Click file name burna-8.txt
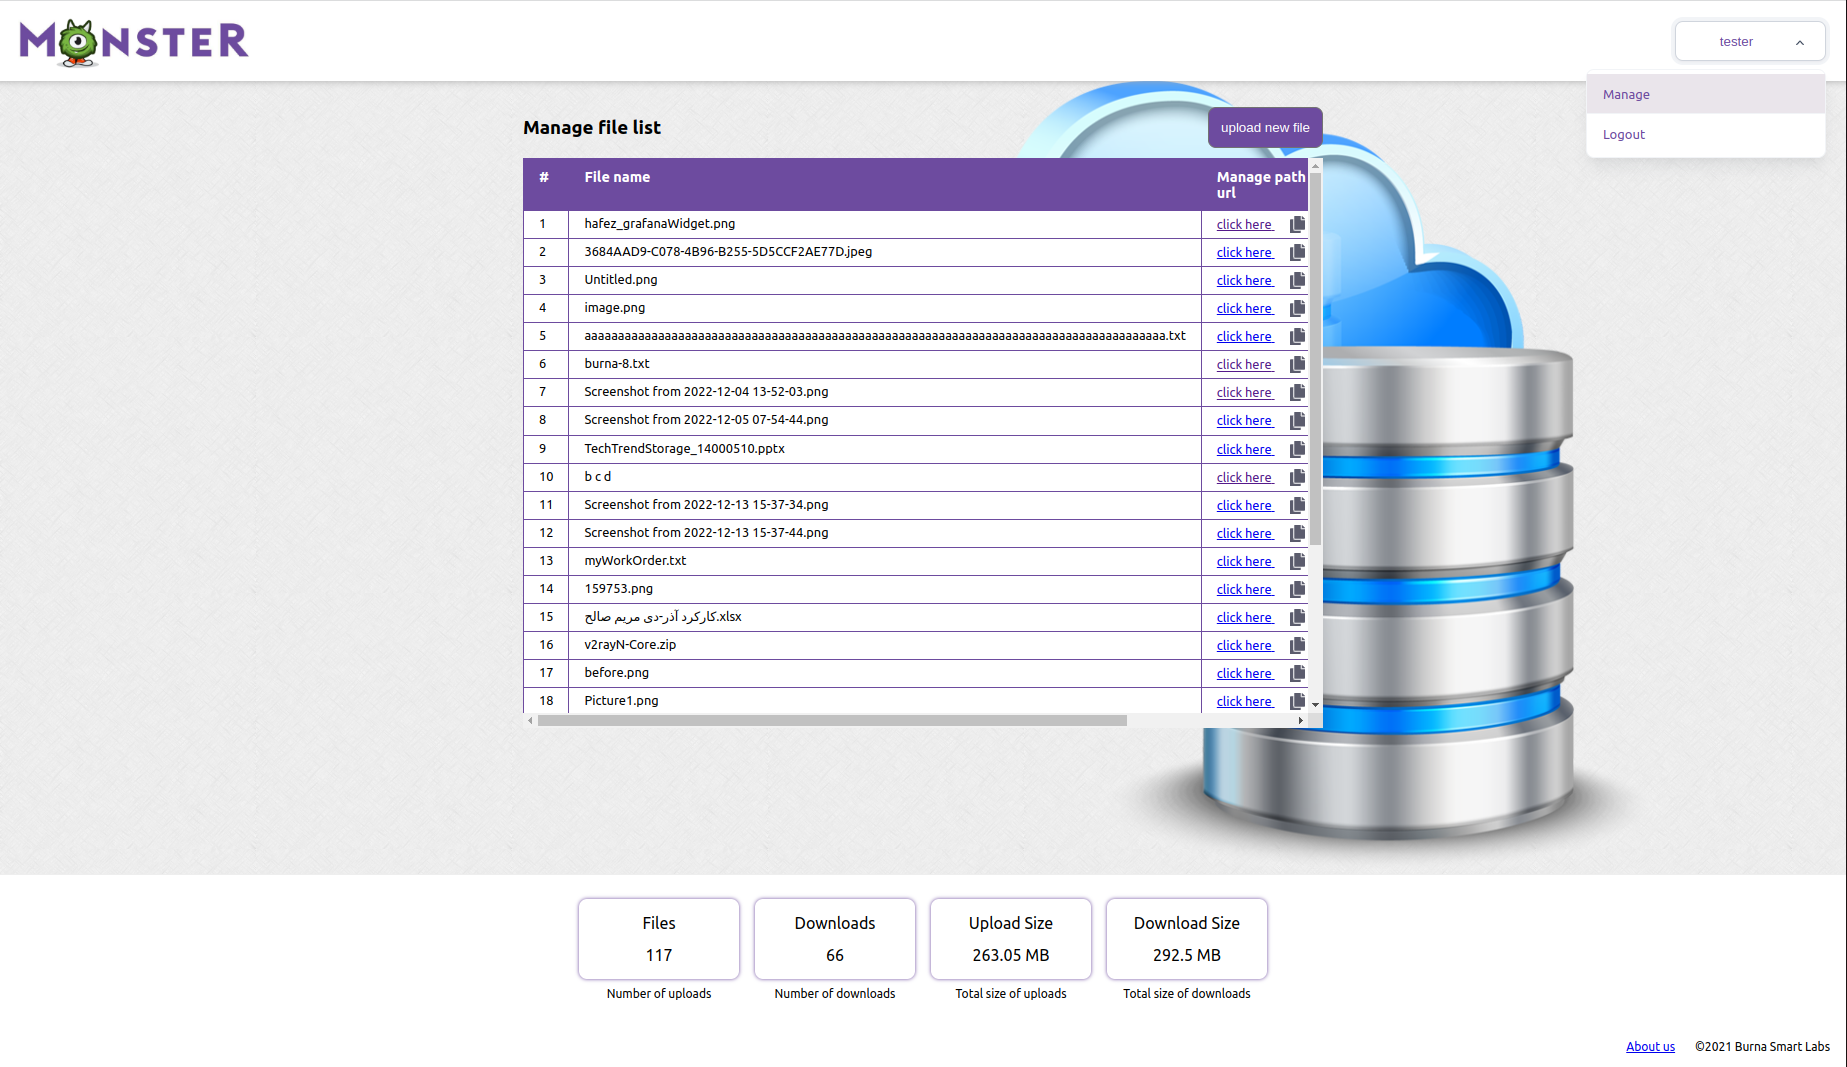The image size is (1847, 1067). 617,364
